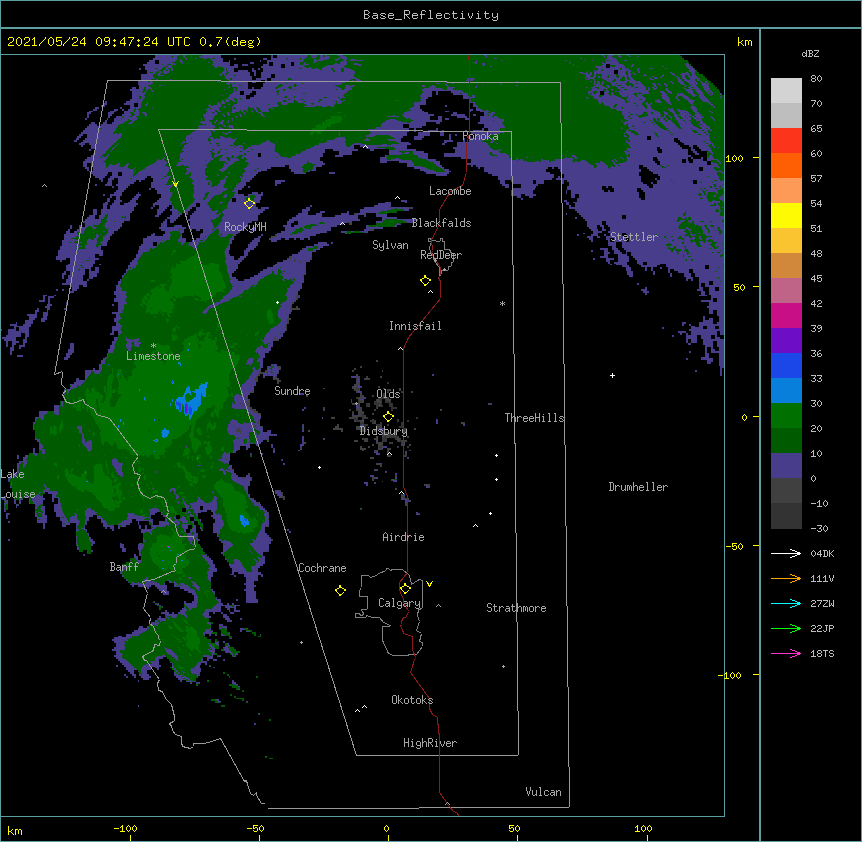Viewport: 862px width, 842px height.
Task: Click the Cochrane city label
Action: pos(322,568)
